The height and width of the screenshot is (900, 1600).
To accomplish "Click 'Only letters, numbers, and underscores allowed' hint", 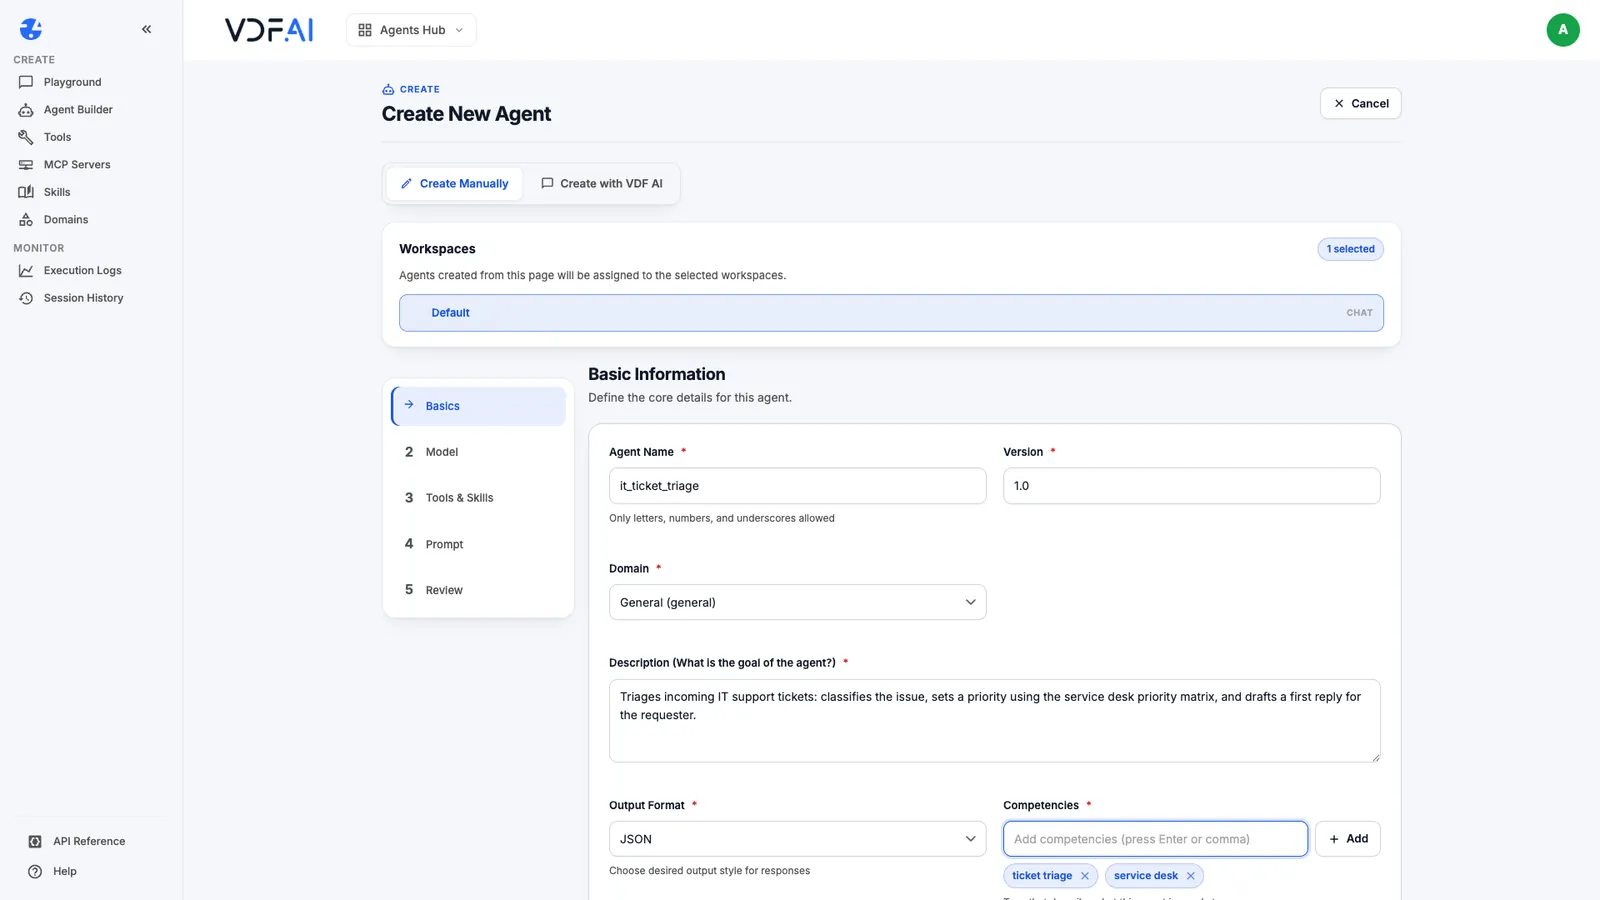I will (722, 518).
